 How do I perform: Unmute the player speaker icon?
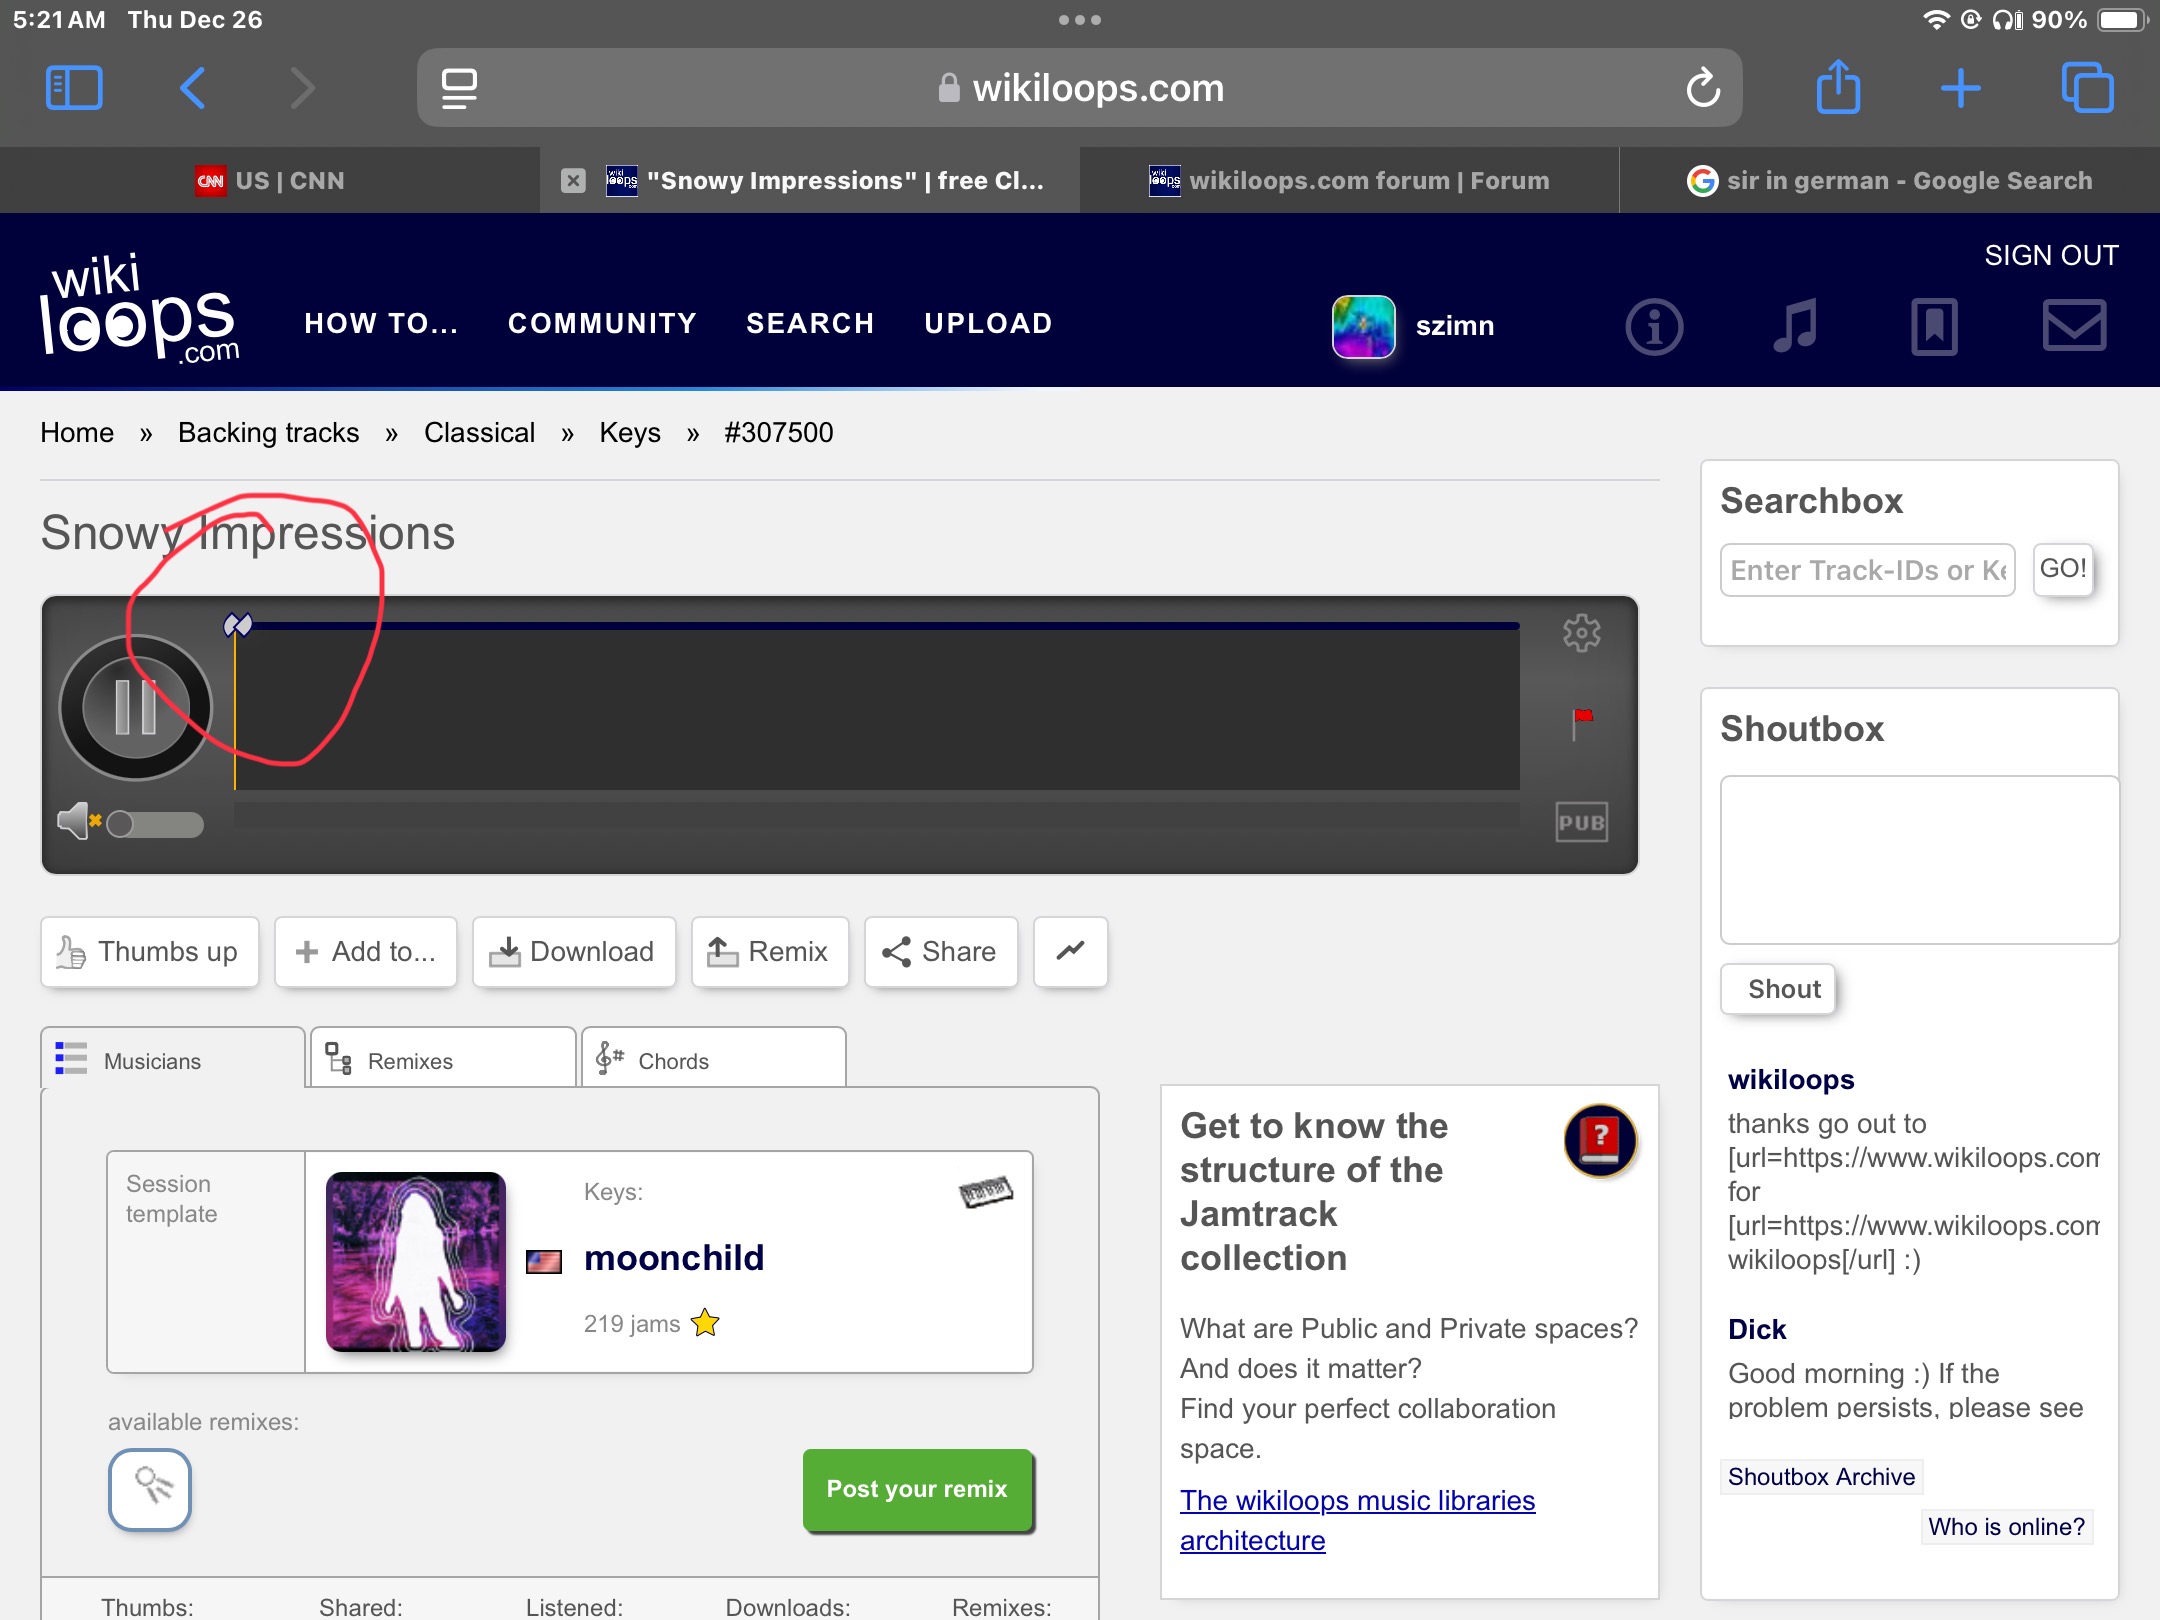78,822
